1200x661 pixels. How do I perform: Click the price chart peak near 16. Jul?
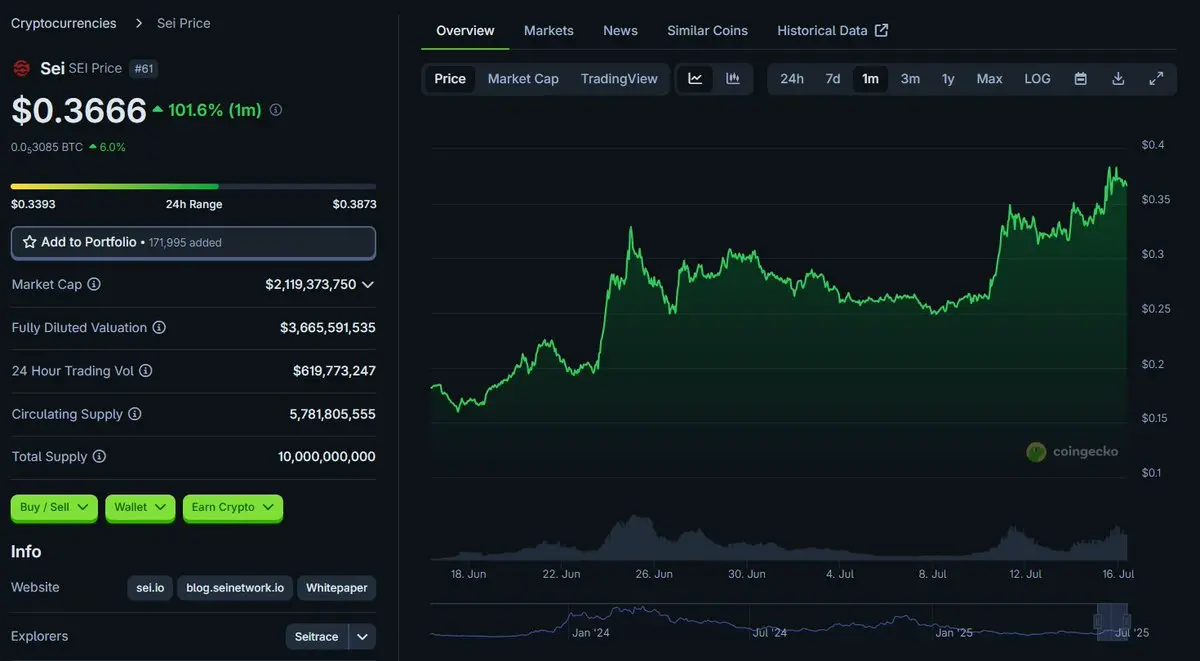(x=1112, y=169)
